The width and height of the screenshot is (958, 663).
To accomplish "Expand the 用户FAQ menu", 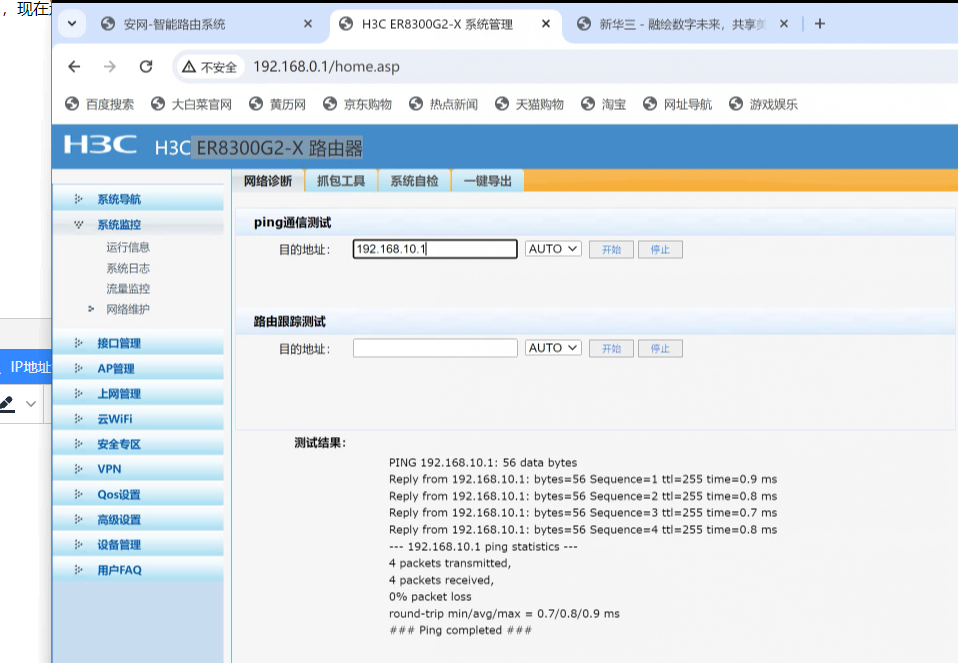I will click(138, 570).
